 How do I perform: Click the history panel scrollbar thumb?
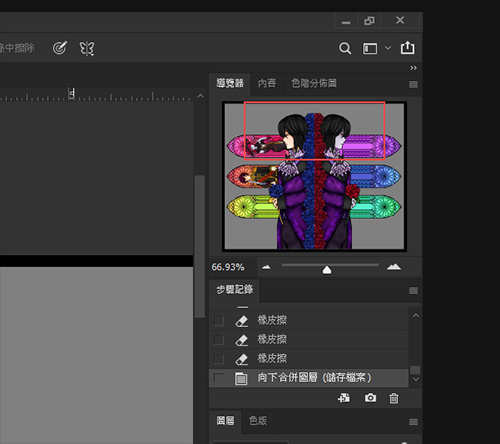(415, 370)
